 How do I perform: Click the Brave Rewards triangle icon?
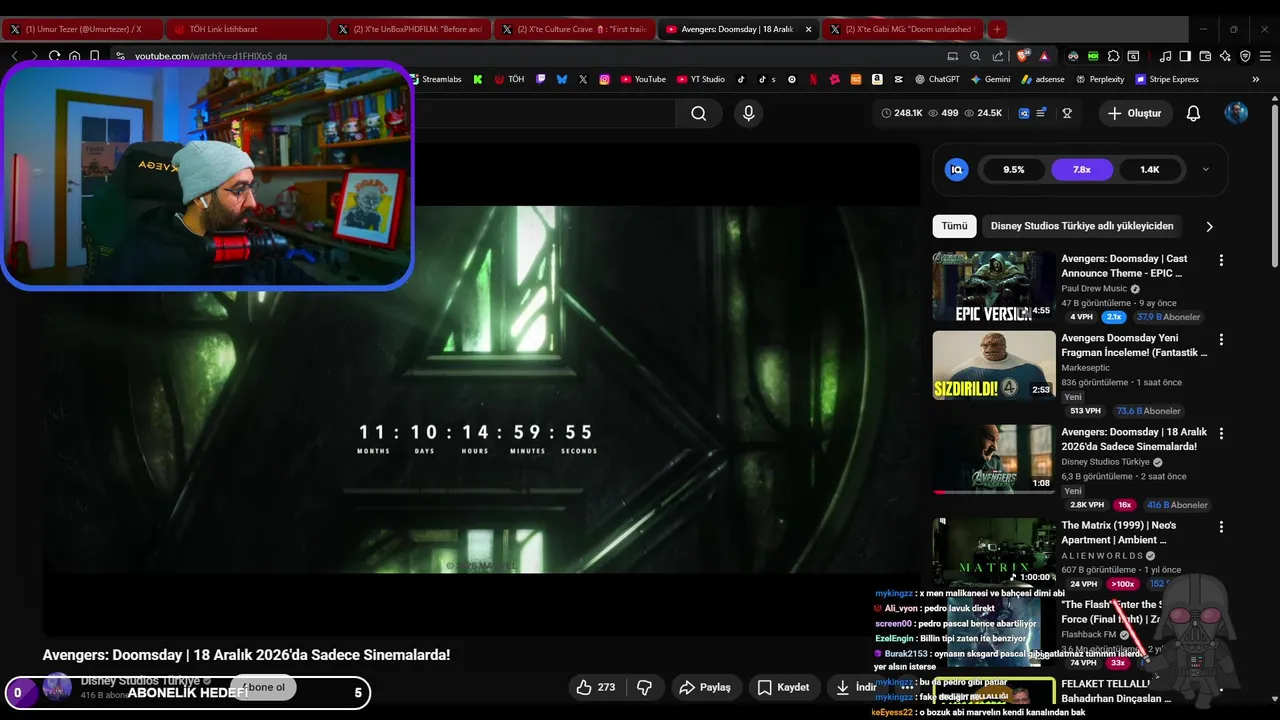(x=1044, y=56)
